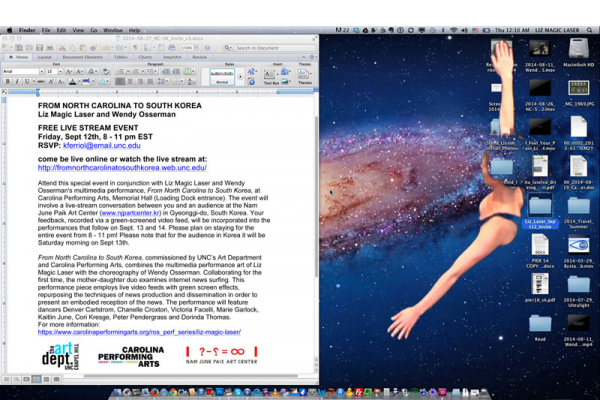Image resolution: width=600 pixels, height=400 pixels.
Task: Select Normal style in Styles gallery
Action: pyautogui.click(x=222, y=77)
